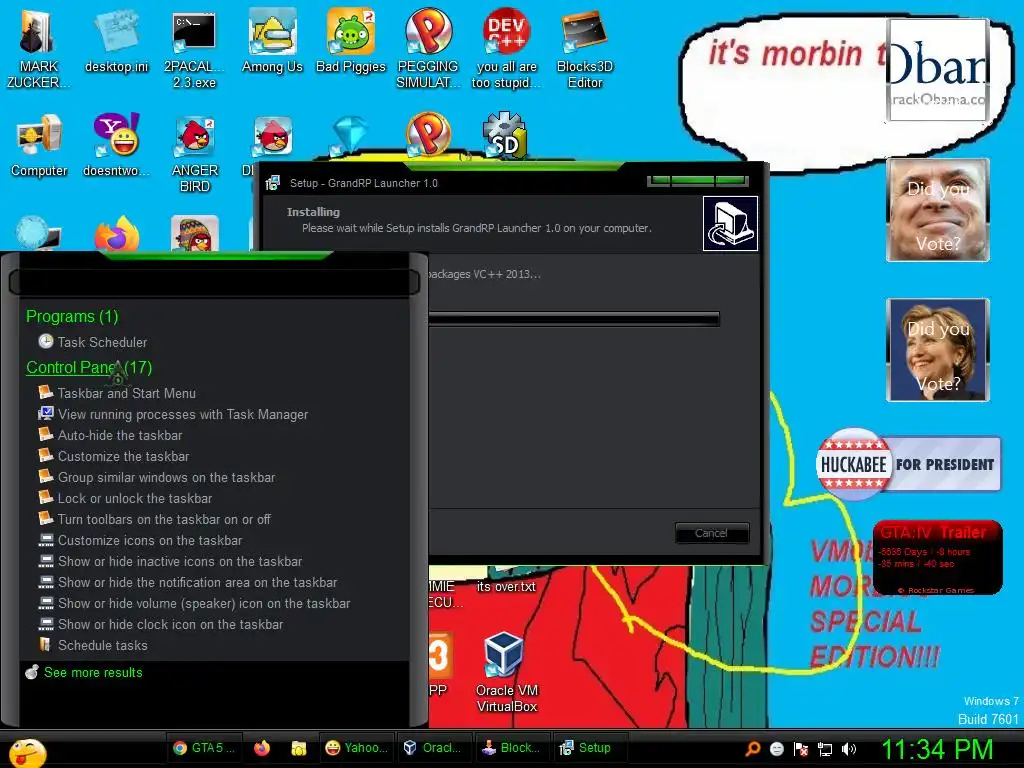
Task: Click the setup computer icon in installer header
Action: pos(730,223)
